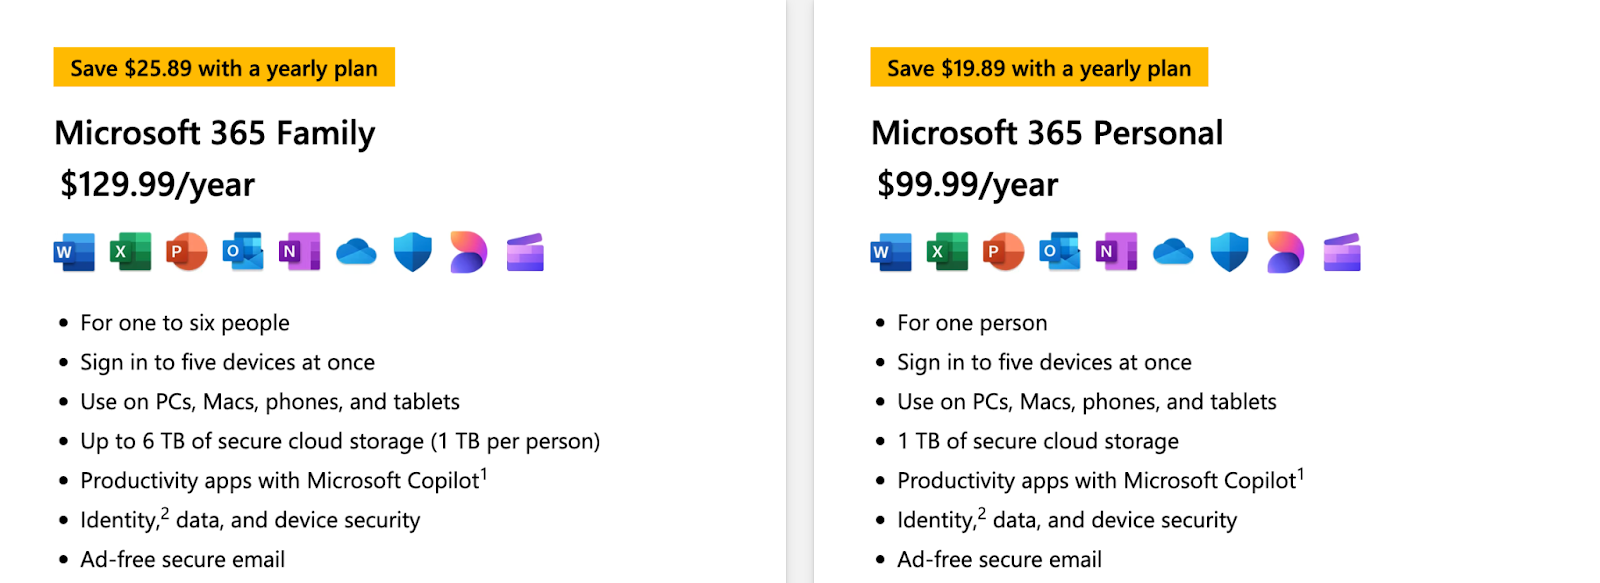The width and height of the screenshot is (1600, 583).
Task: Click the Designer icon in the Family plan
Action: coord(468,252)
